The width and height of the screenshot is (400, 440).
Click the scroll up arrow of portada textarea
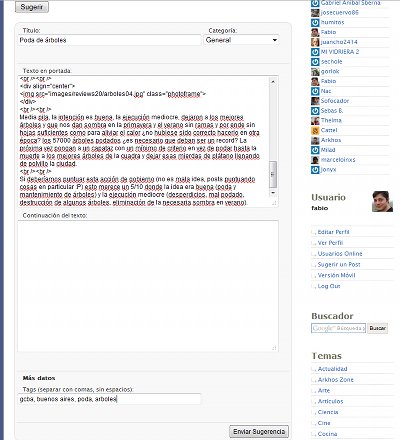[273, 81]
